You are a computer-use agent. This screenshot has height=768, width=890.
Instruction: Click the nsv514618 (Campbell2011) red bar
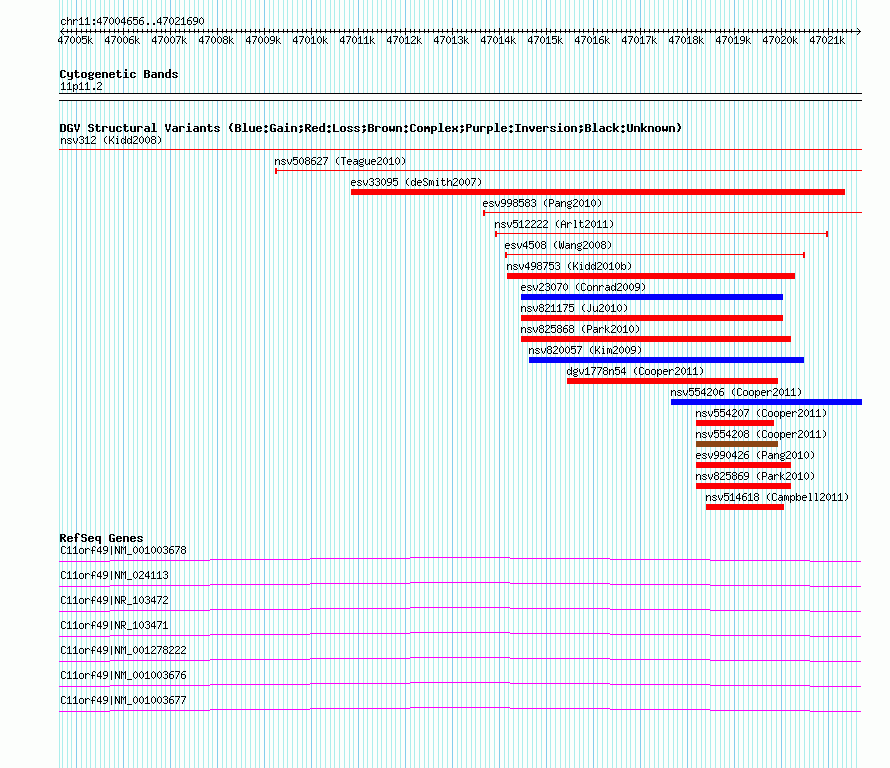coord(745,507)
